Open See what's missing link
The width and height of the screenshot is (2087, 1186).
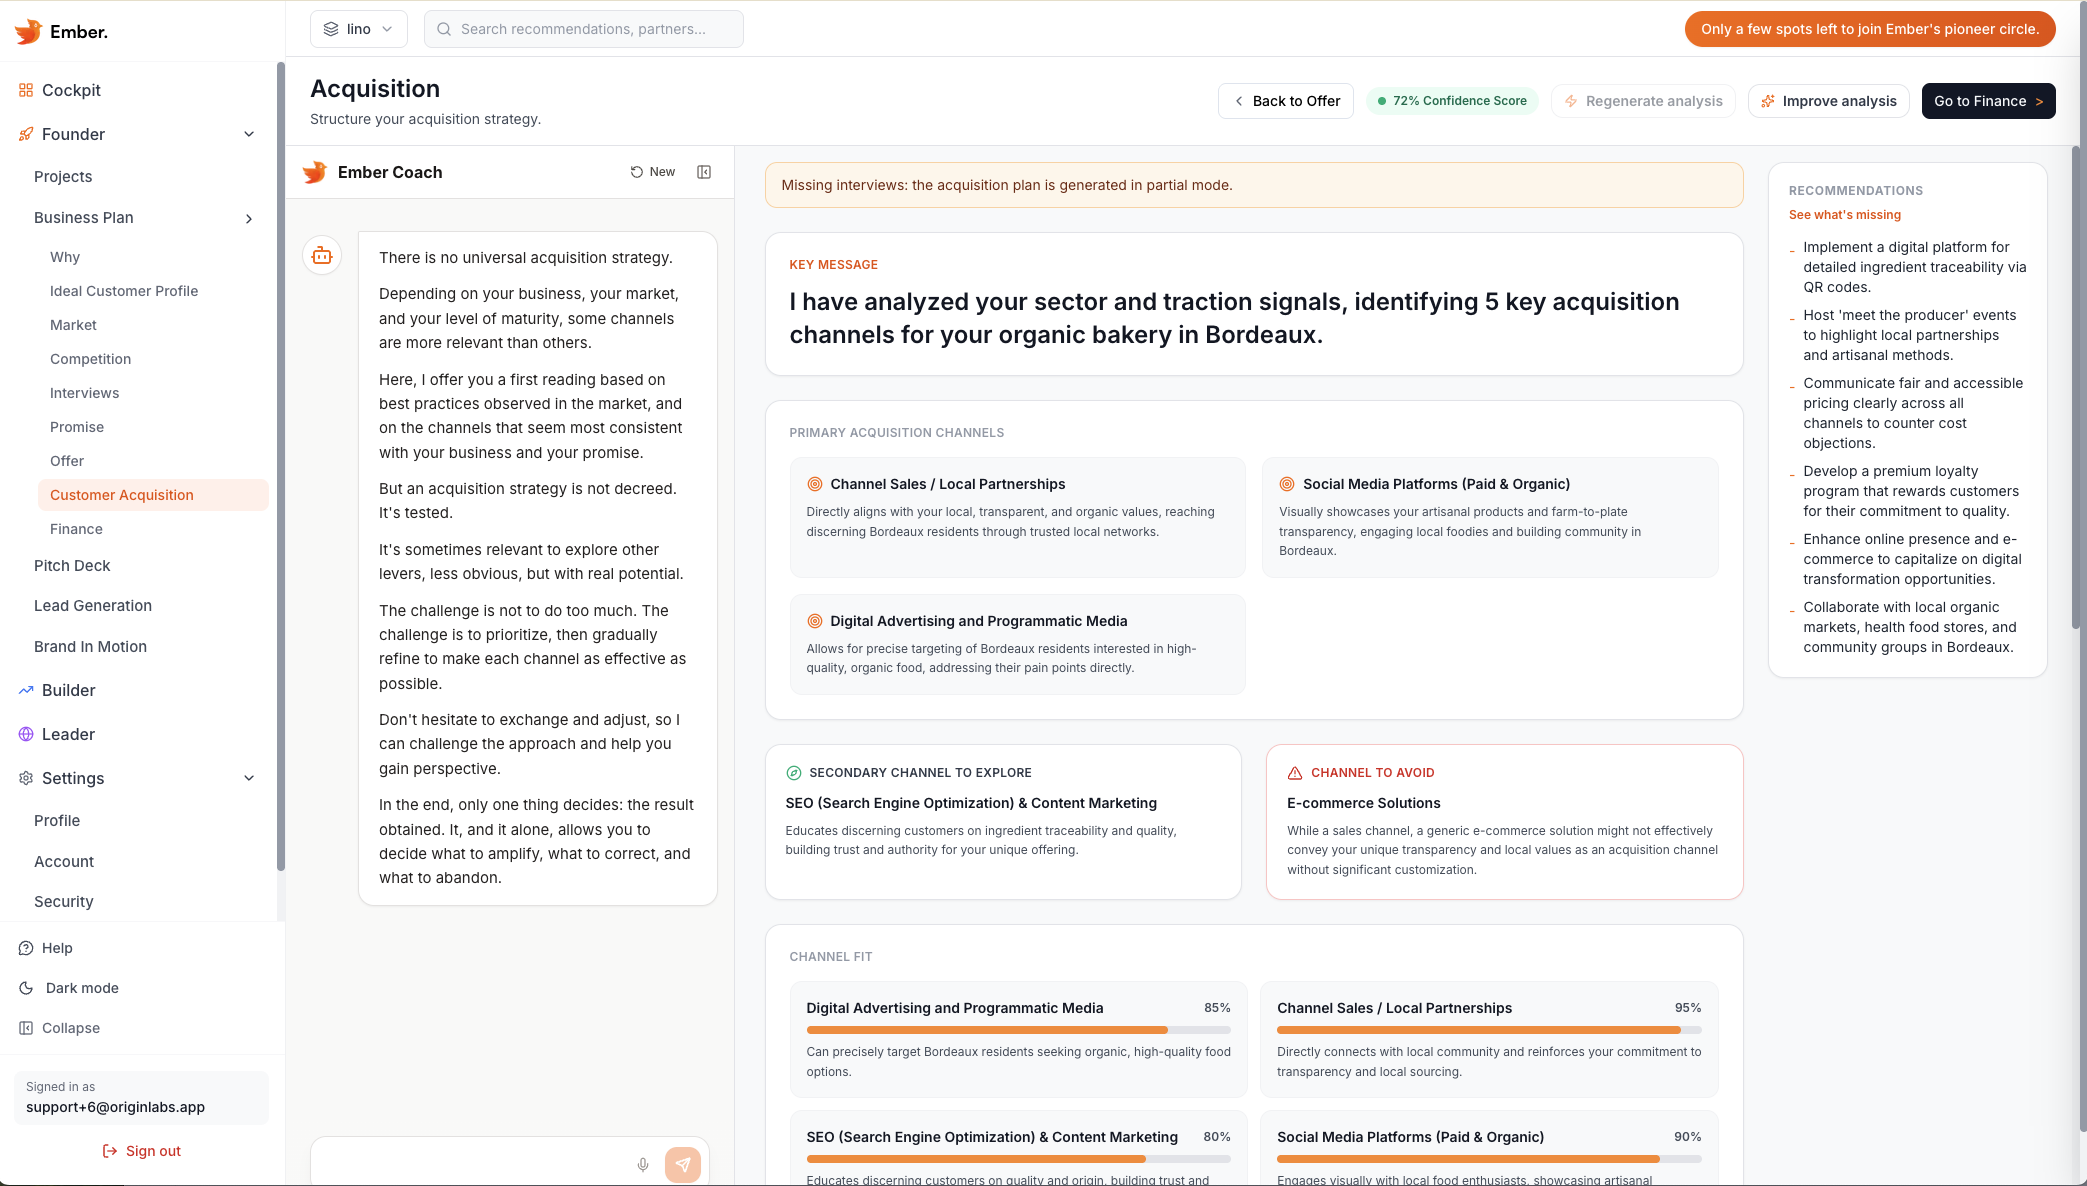[x=1844, y=215]
